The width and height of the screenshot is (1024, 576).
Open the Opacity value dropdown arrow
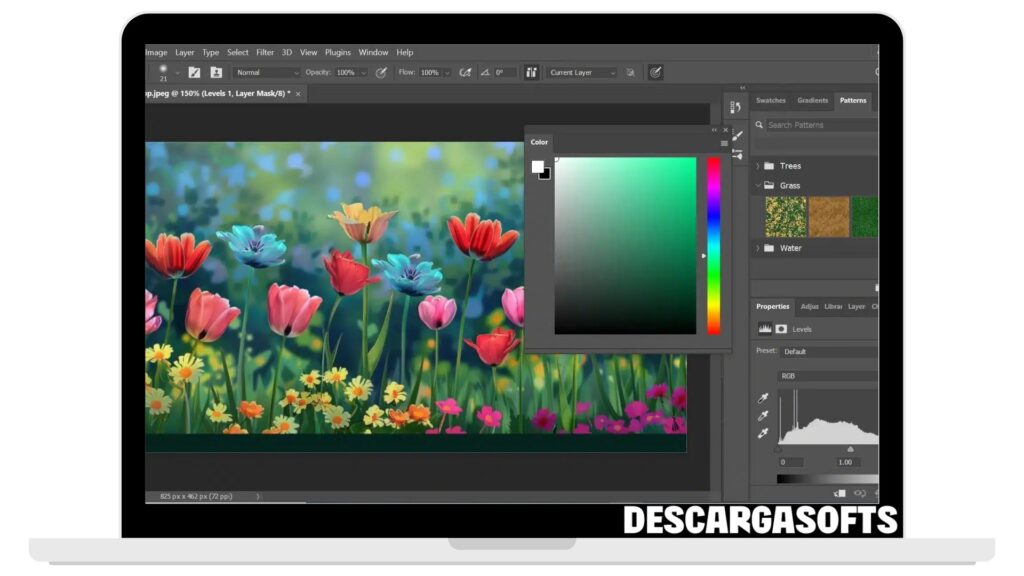[364, 73]
